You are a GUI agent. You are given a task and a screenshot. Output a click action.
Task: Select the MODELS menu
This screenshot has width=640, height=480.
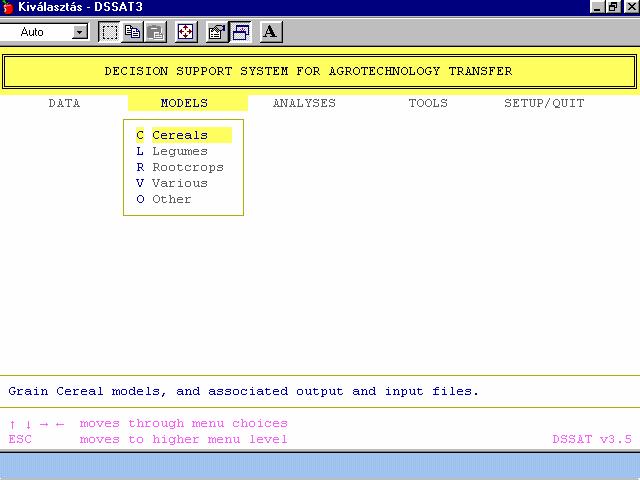click(184, 103)
